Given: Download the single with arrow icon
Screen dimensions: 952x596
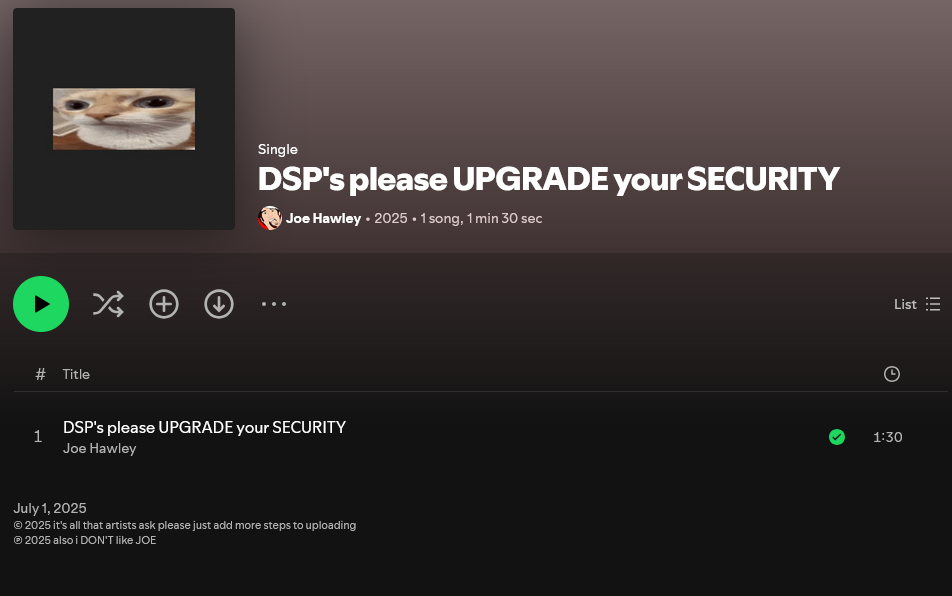Looking at the screenshot, I should pos(219,304).
